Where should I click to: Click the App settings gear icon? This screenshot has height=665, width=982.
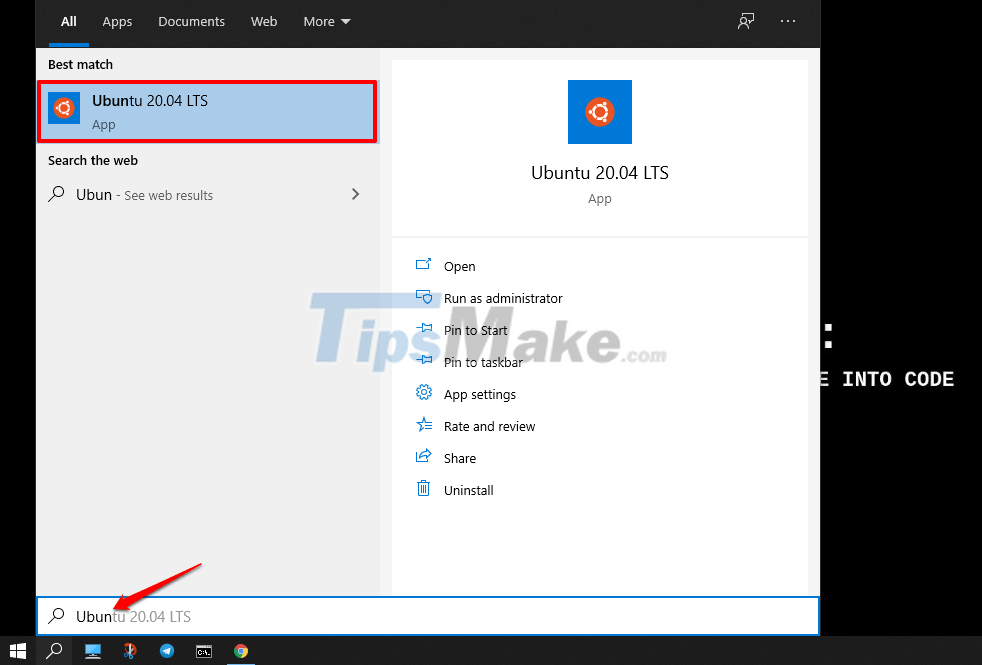424,394
